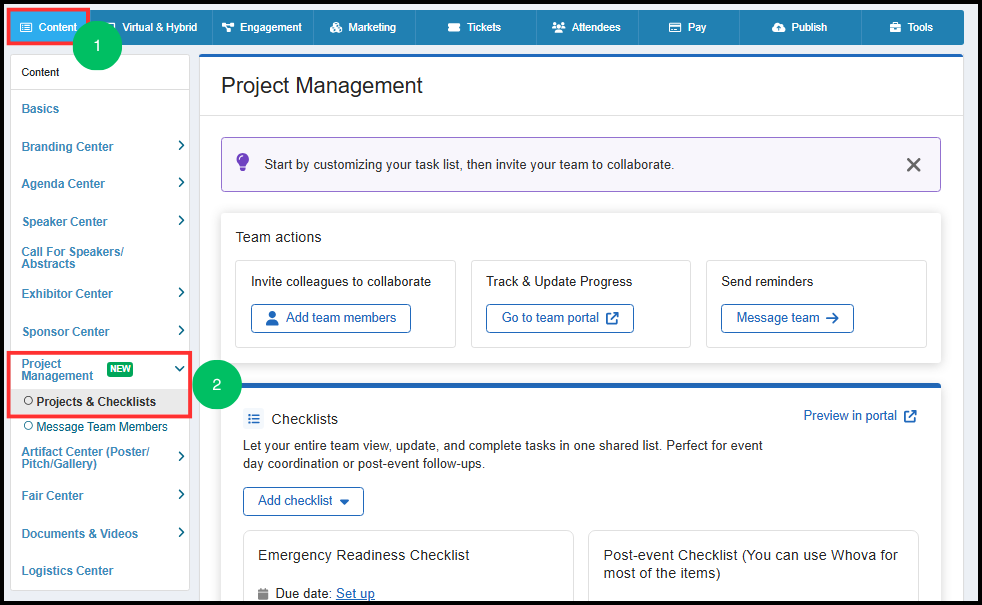Click the purple lightbulb tip icon
The height and width of the screenshot is (605, 982).
tap(243, 162)
